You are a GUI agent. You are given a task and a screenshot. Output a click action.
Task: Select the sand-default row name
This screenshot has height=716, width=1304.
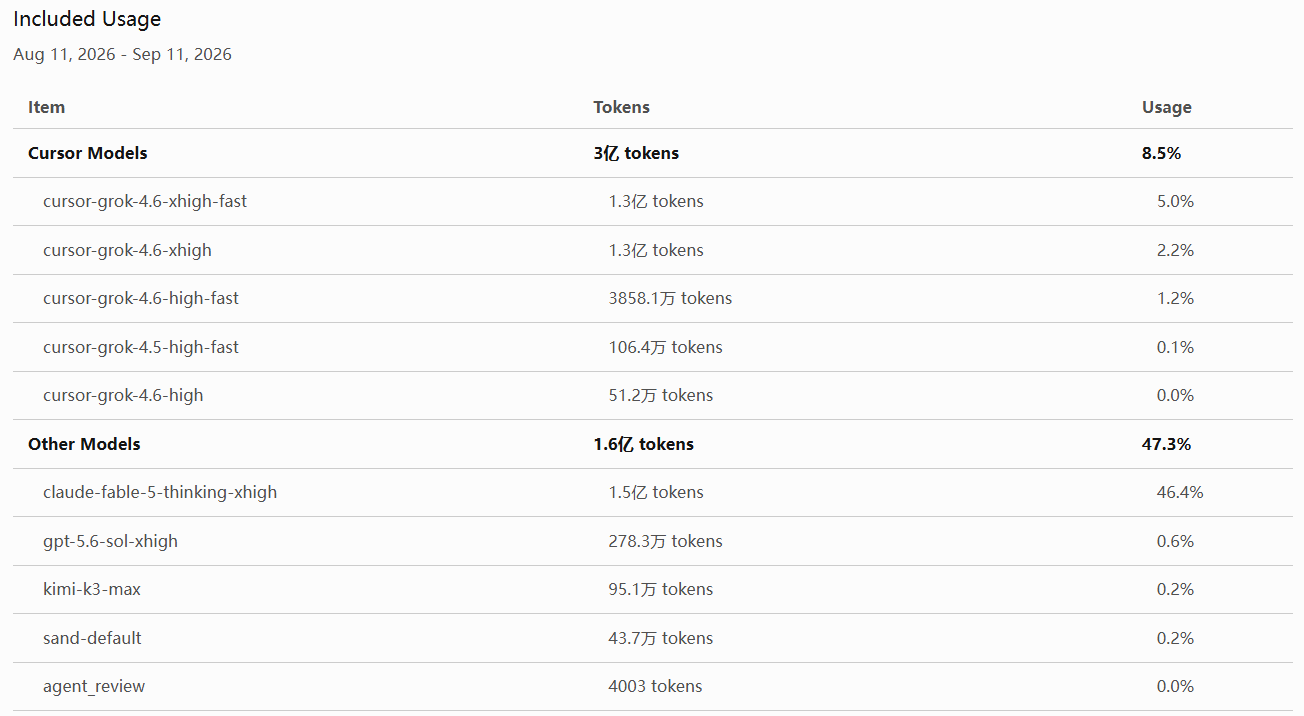click(x=92, y=638)
